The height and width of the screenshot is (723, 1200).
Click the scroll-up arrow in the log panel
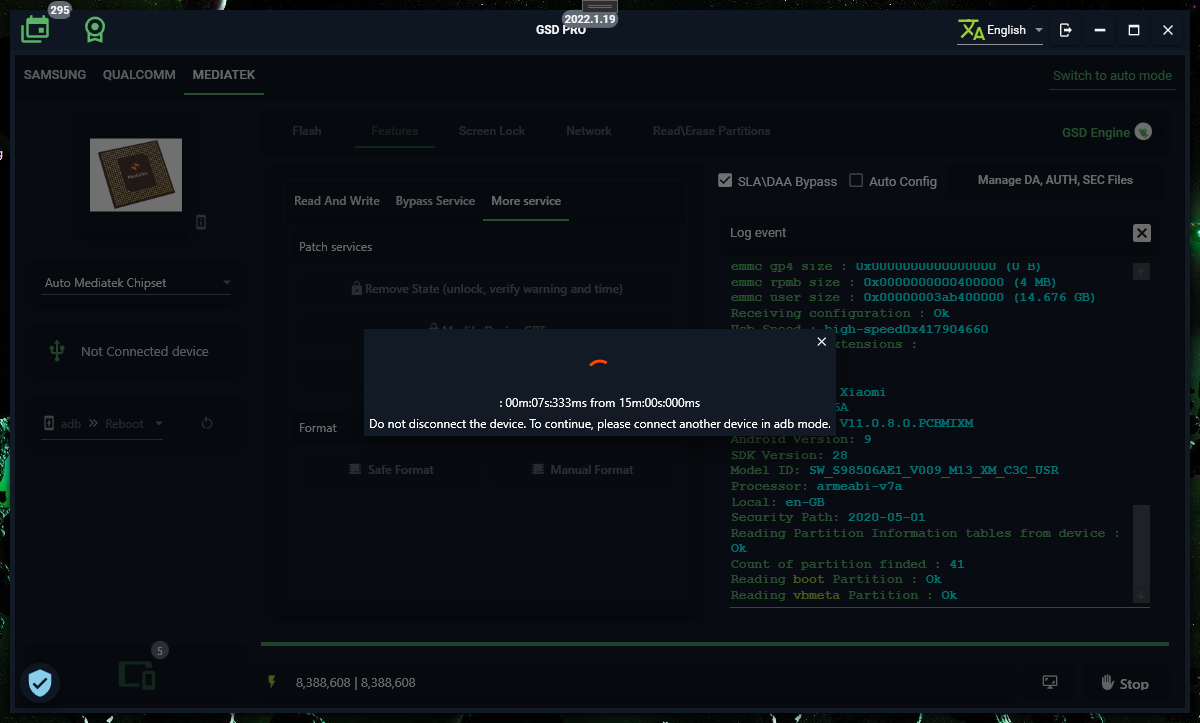tap(1141, 271)
